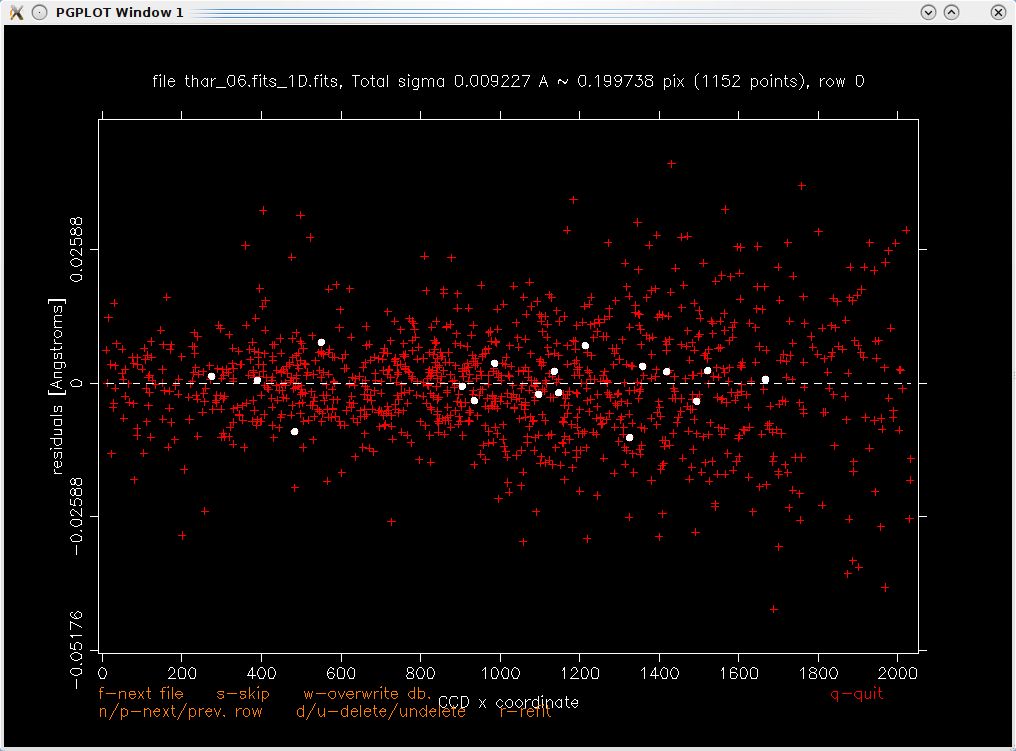Viewport: 1016px width, 751px height.
Task: Click the x-axis tick label 600
Action: (x=341, y=673)
